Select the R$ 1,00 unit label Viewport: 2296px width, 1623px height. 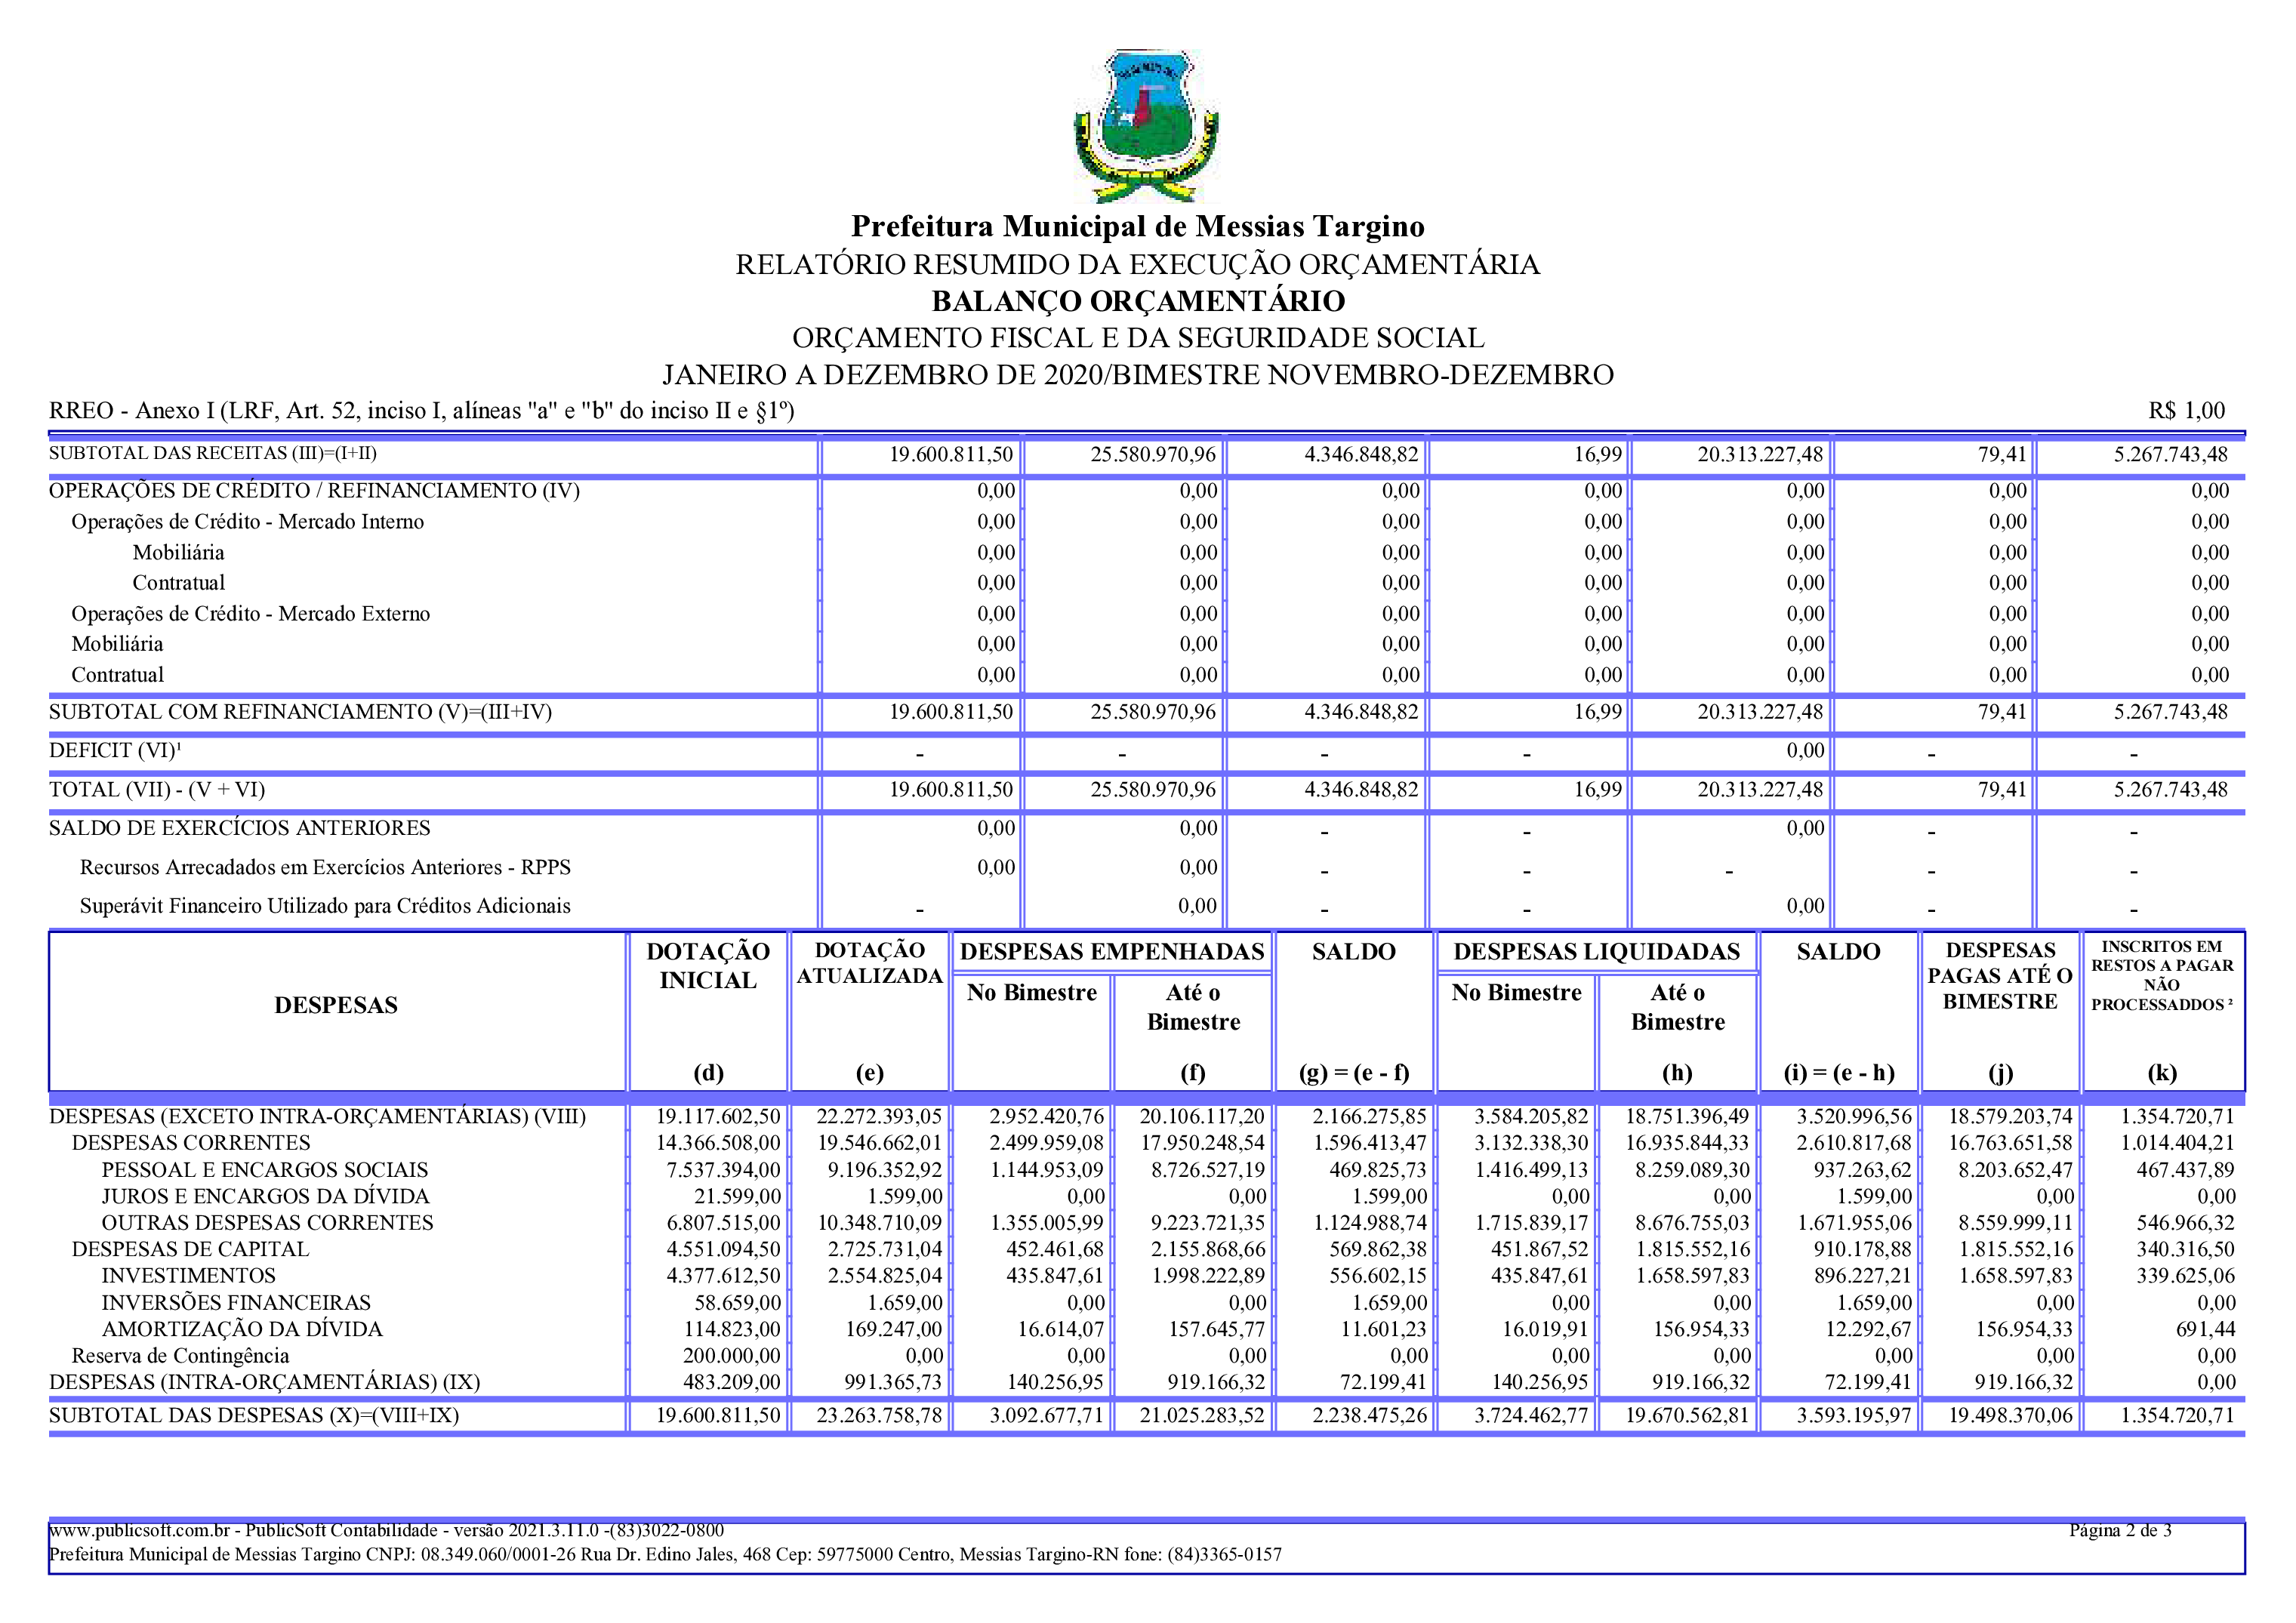coord(2186,410)
